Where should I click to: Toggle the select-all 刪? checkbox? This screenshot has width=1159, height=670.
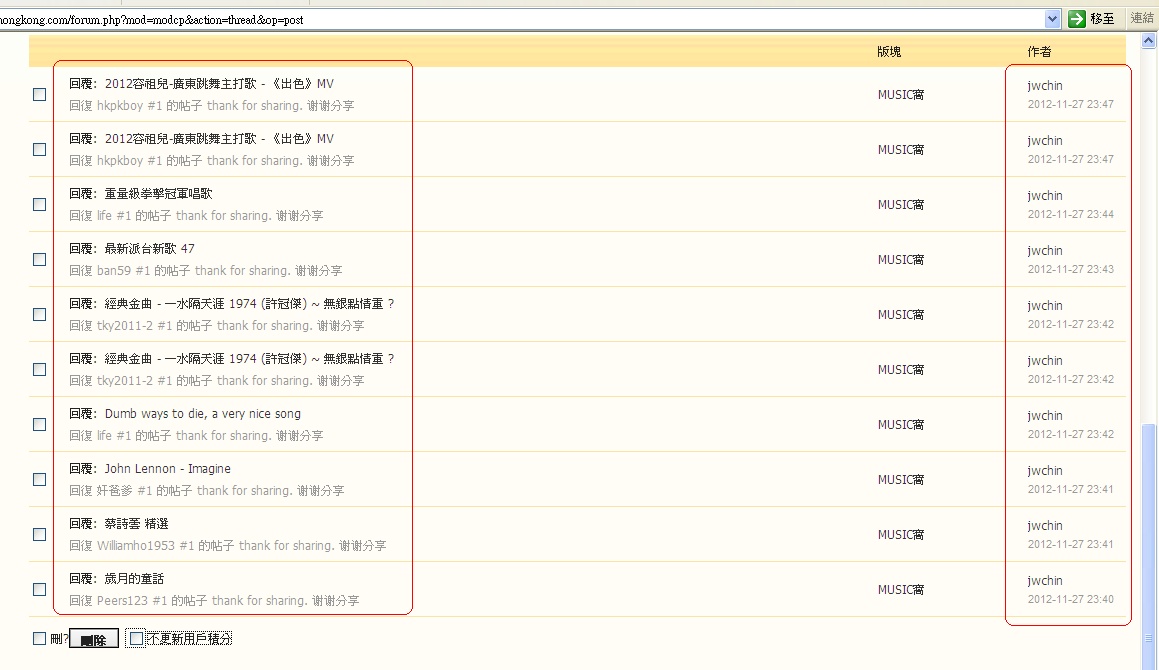40,638
